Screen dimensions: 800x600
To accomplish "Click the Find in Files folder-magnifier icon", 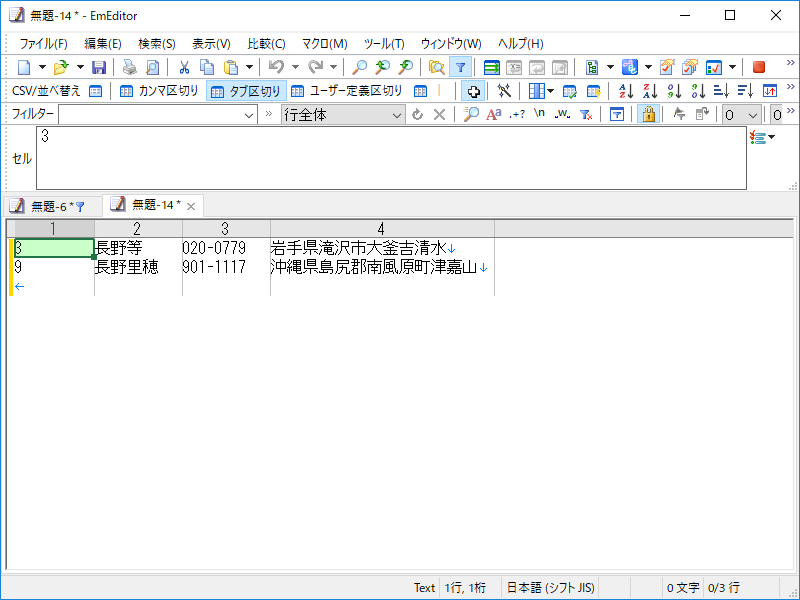I will tap(436, 67).
